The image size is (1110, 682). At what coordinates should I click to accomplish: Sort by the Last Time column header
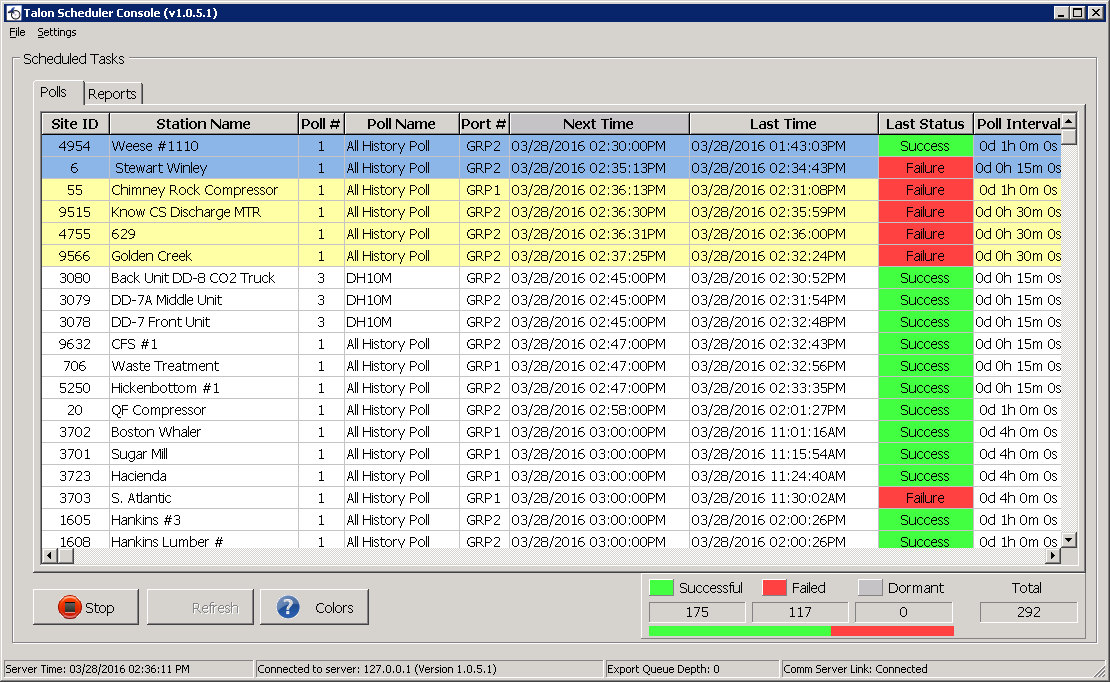784,124
